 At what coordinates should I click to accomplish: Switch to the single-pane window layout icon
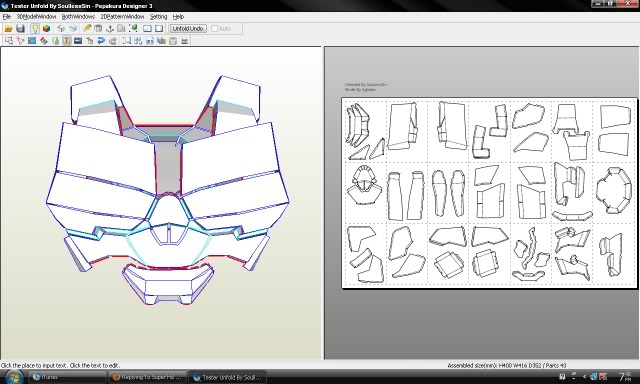[159, 29]
